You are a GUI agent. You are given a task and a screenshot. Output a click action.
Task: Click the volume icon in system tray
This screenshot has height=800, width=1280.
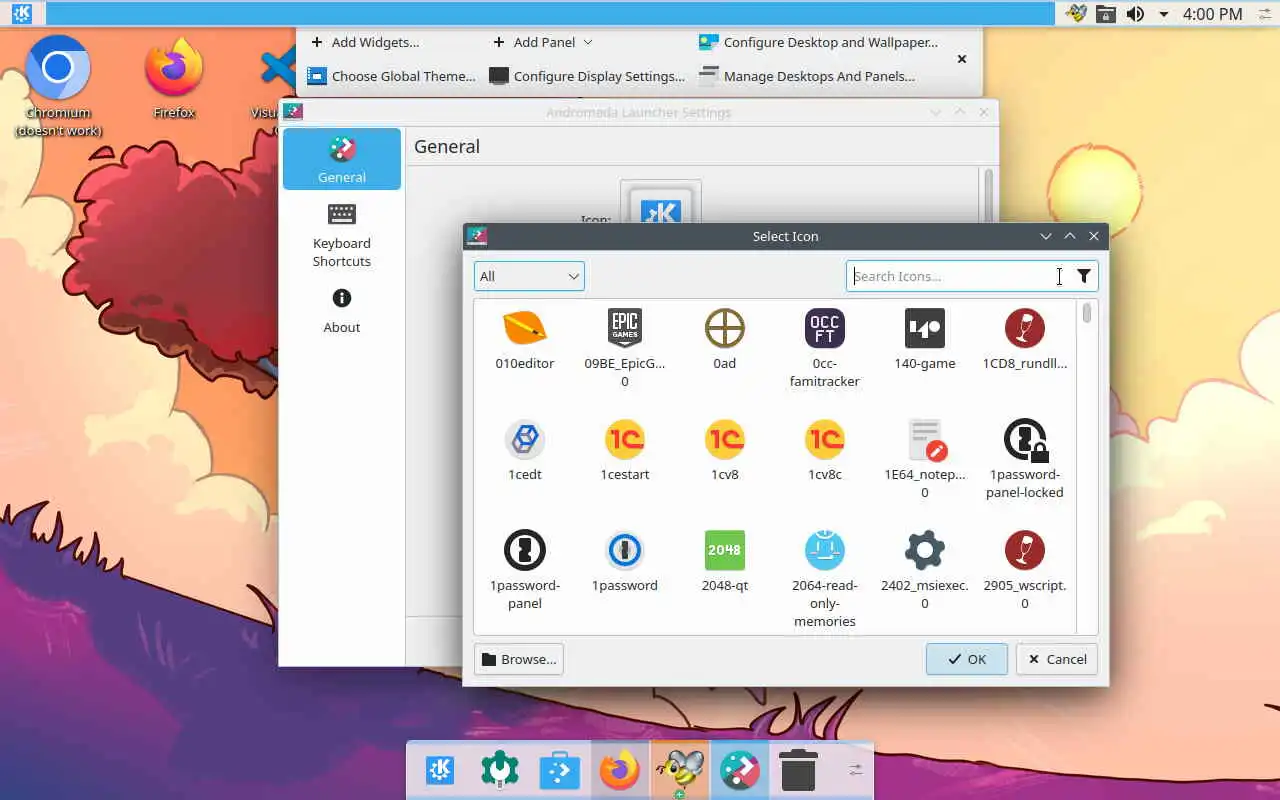pos(1135,14)
